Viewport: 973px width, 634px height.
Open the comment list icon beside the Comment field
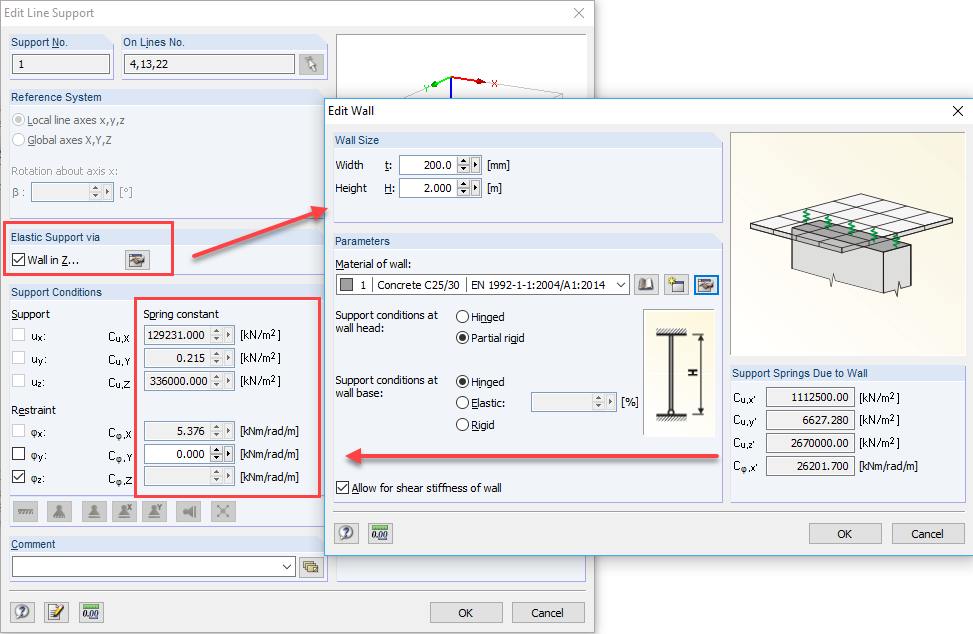tap(311, 566)
